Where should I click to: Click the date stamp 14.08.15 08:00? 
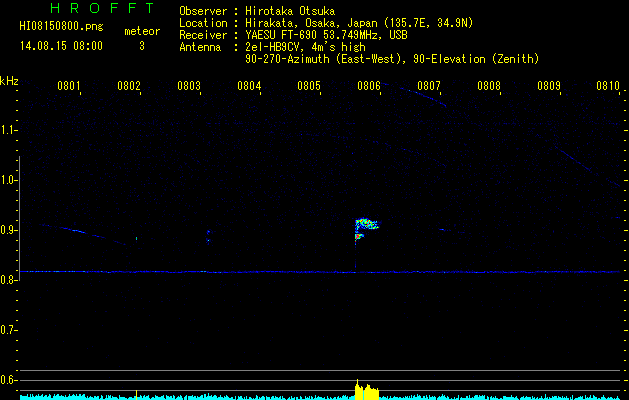coord(61,46)
